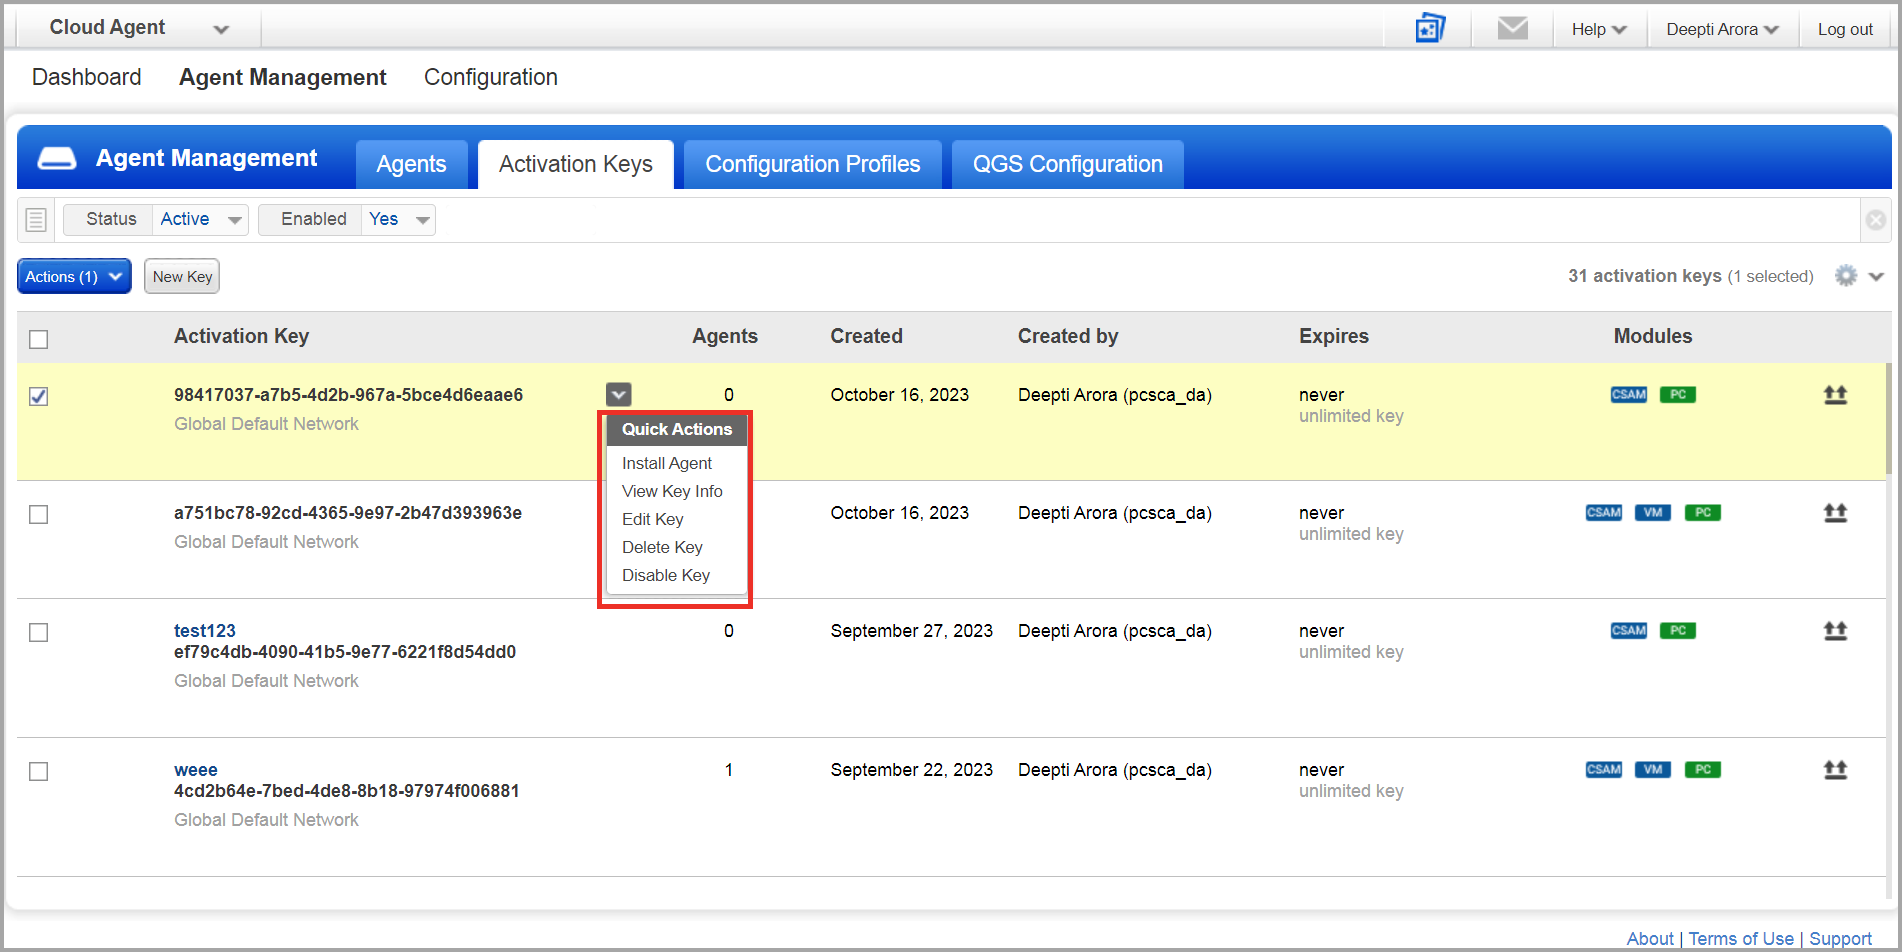Click the Created by column header
The image size is (1902, 952).
pos(1068,336)
